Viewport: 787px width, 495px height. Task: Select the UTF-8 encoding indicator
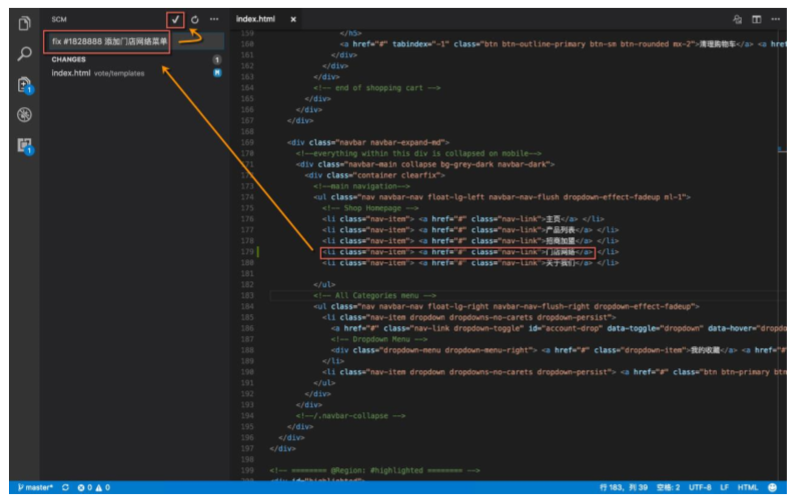700,487
